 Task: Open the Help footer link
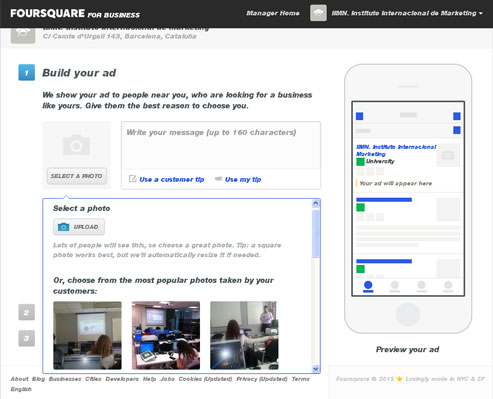pos(149,379)
